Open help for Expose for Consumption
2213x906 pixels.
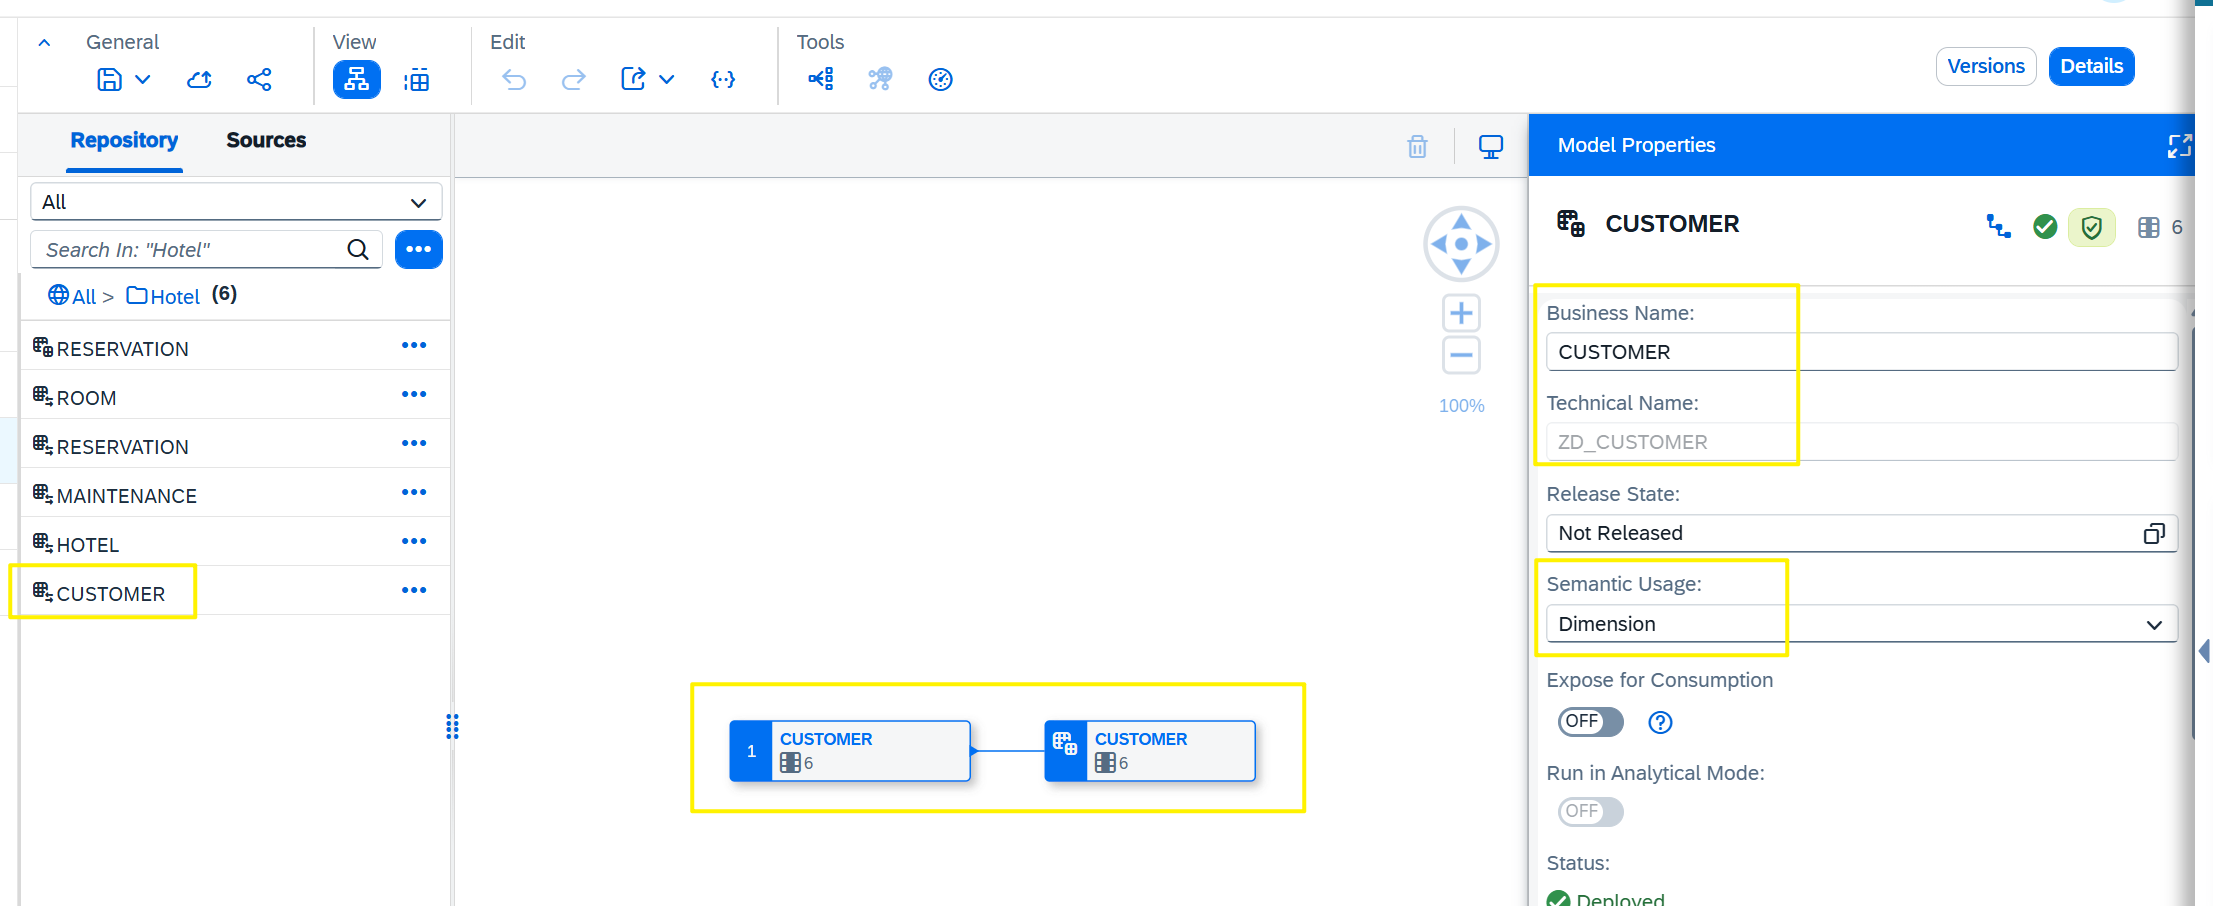pyautogui.click(x=1660, y=722)
